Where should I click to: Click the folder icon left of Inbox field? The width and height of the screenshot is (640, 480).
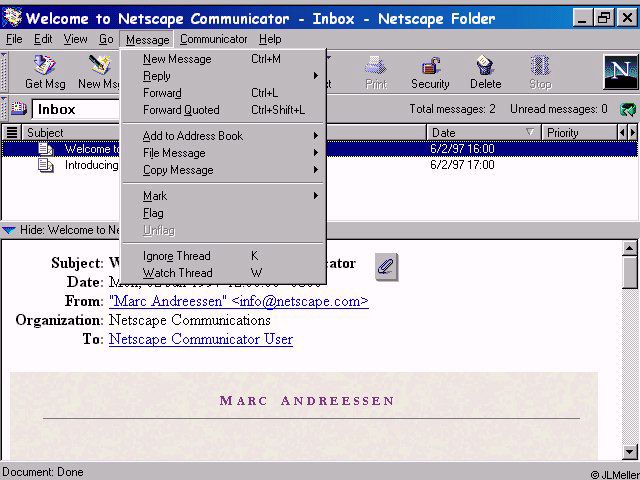click(x=18, y=109)
